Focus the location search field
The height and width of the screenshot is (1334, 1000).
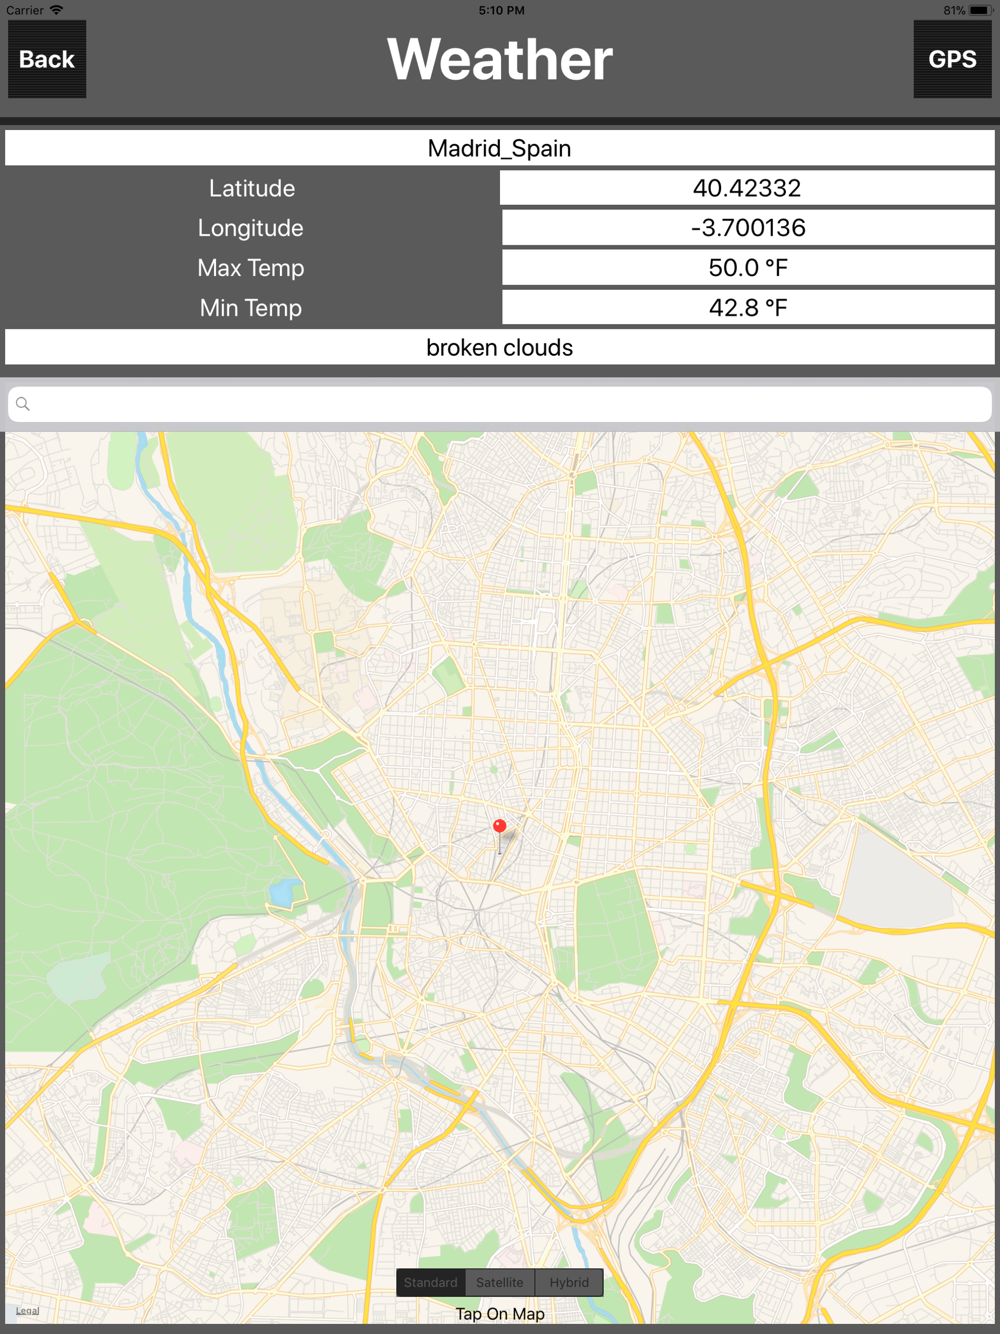500,404
